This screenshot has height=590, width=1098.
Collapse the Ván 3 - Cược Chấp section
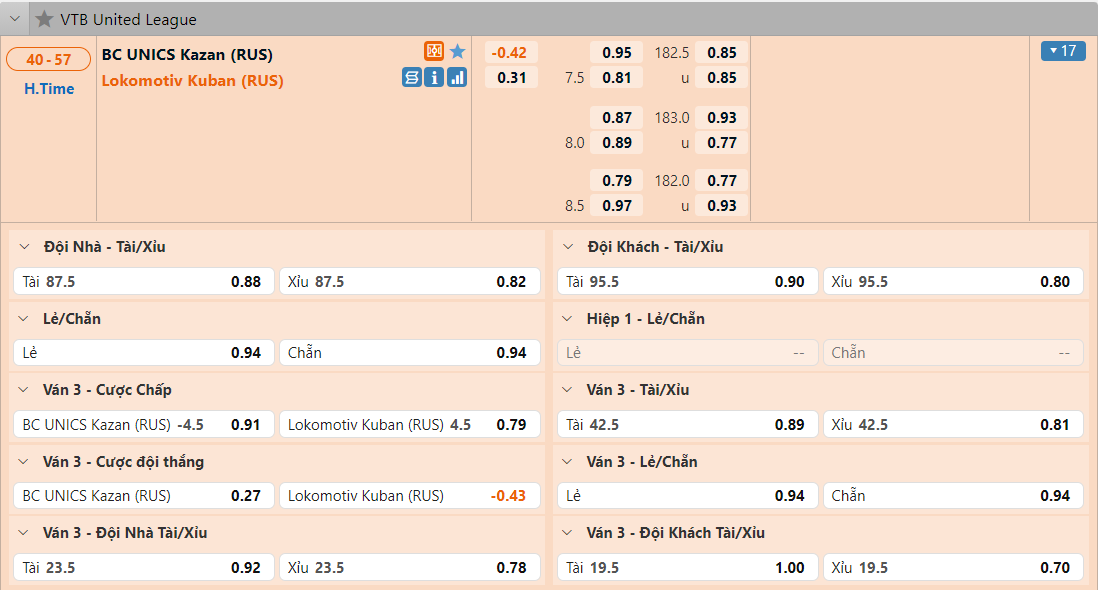coord(25,390)
